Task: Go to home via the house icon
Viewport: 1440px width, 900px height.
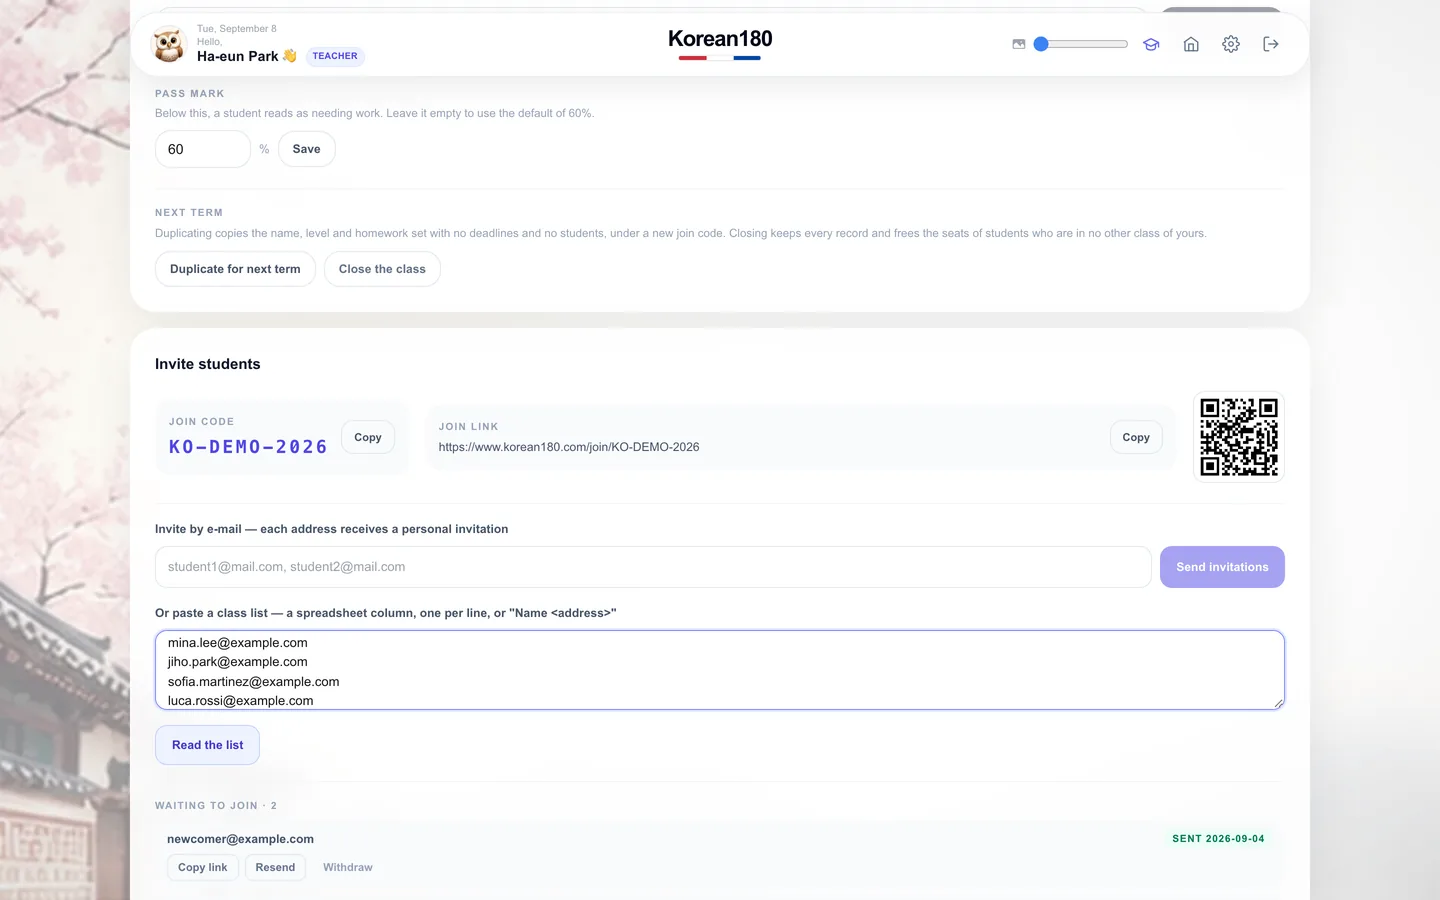Action: click(1191, 44)
